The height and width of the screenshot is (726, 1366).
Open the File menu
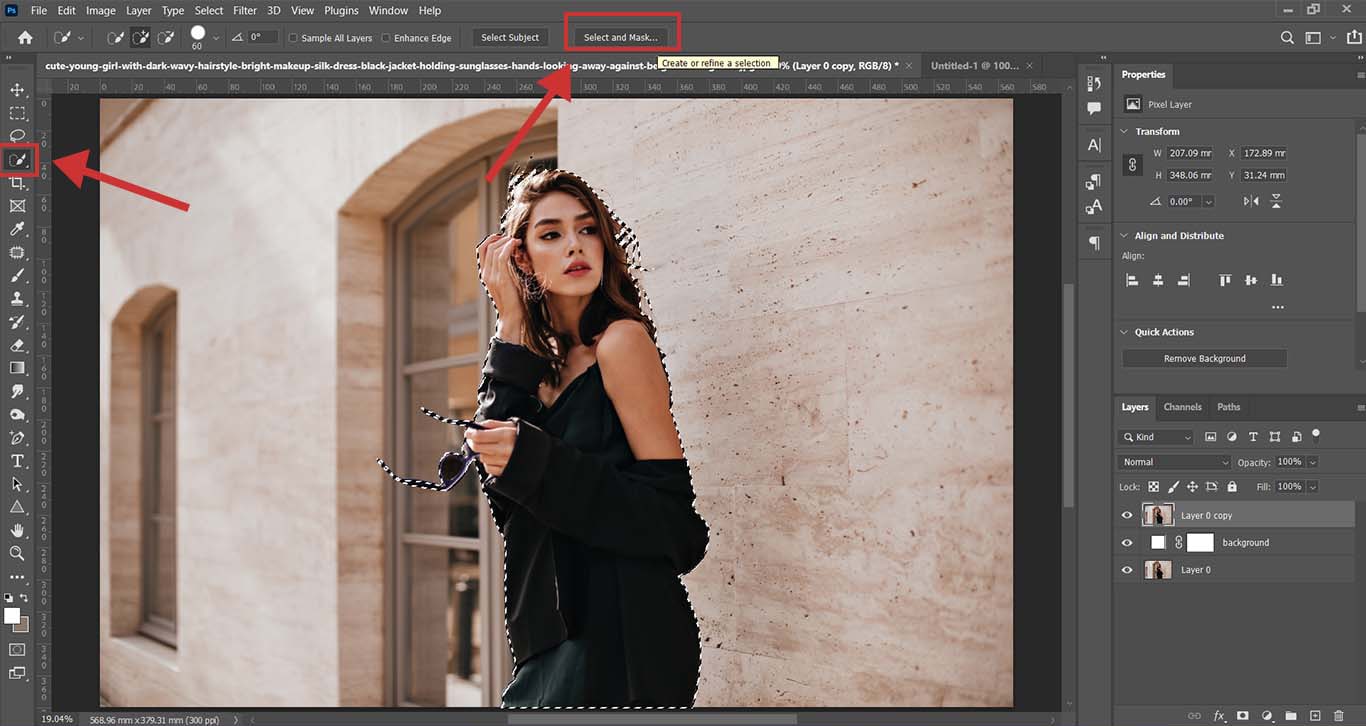(x=39, y=11)
